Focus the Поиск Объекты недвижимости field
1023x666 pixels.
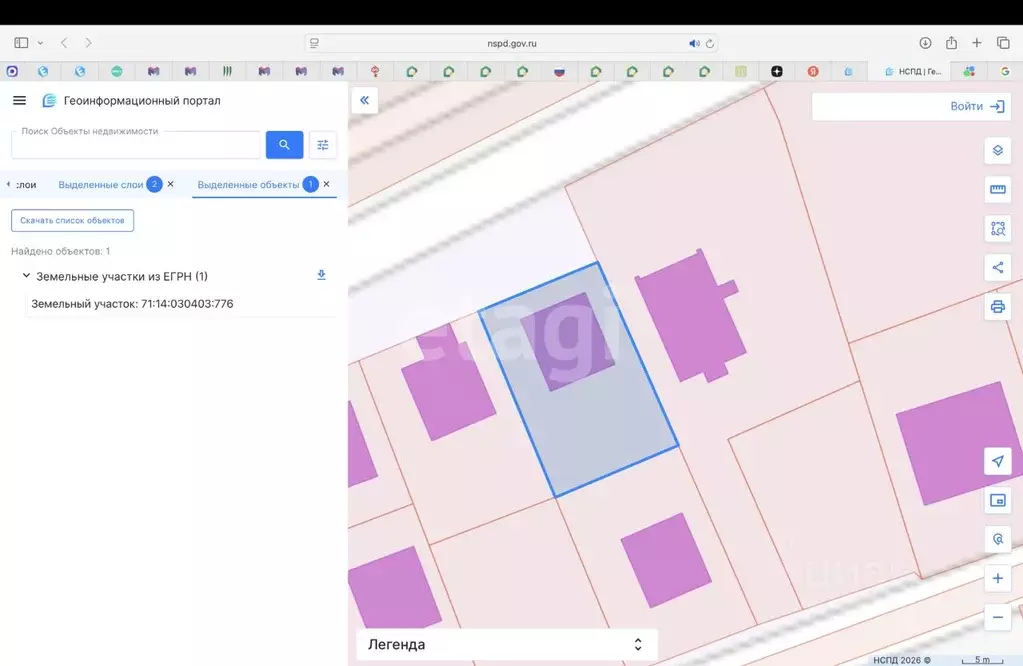(x=136, y=145)
